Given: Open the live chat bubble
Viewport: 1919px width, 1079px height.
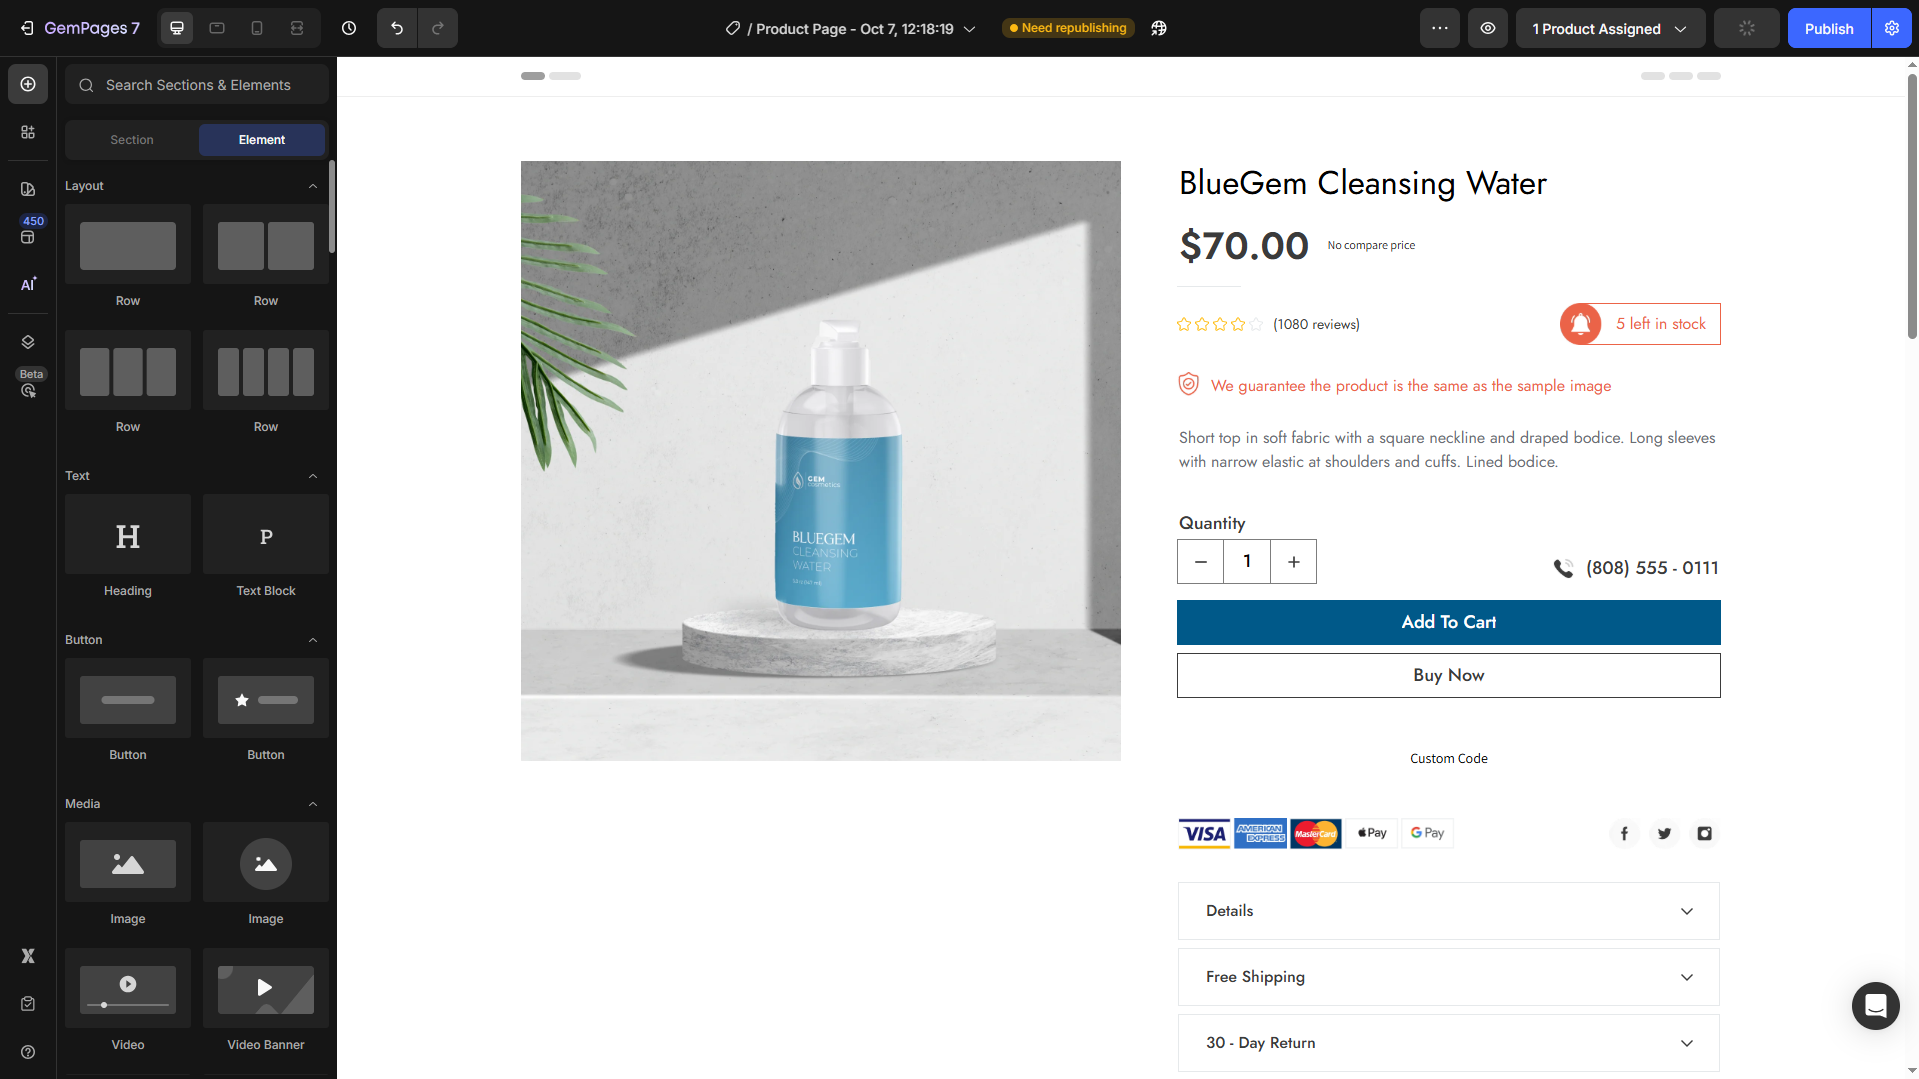Looking at the screenshot, I should pos(1875,1005).
